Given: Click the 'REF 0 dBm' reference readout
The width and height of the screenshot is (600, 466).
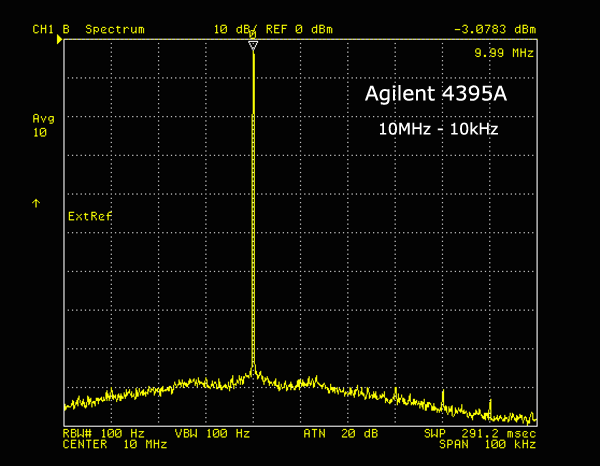Looking at the screenshot, I should pyautogui.click(x=299, y=29).
